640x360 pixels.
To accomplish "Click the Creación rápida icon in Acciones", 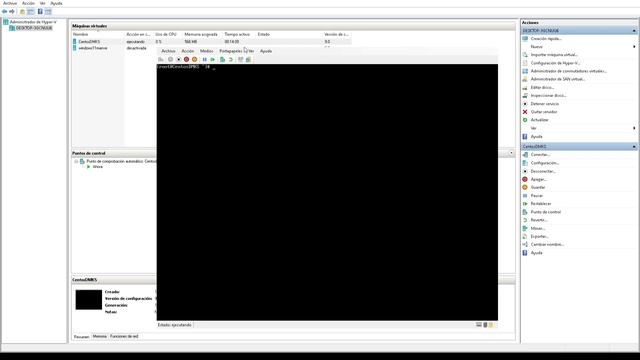I will (525, 38).
